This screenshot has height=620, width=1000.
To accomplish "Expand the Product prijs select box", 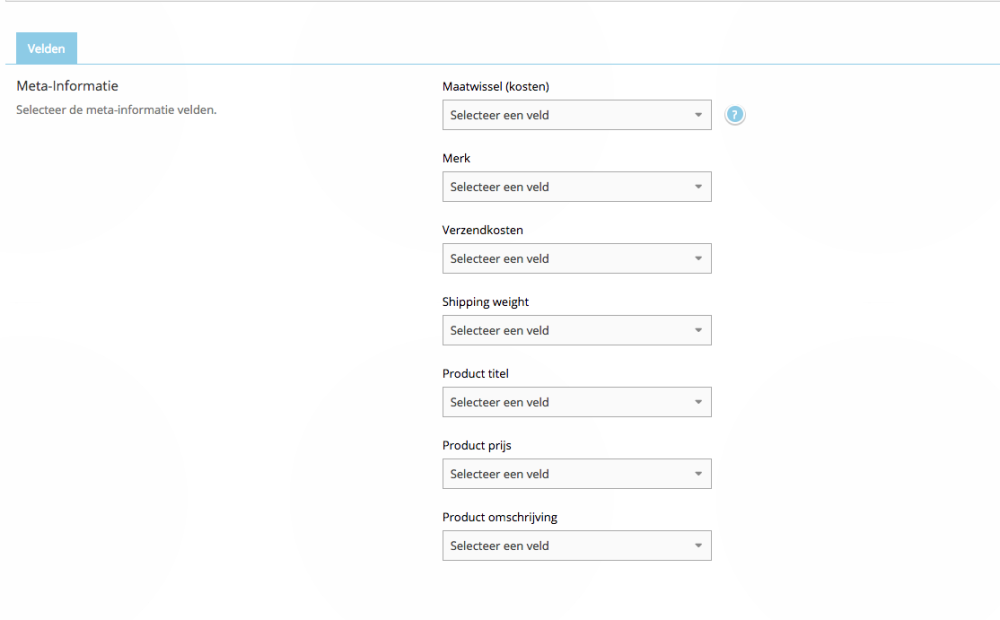I will [x=576, y=474].
